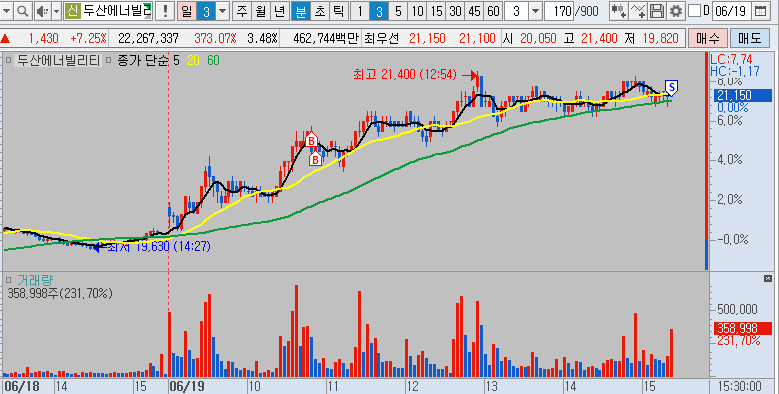Click the 358,998주(231.70%) volume text
Image resolution: width=779 pixels, height=394 pixels.
[x=60, y=294]
